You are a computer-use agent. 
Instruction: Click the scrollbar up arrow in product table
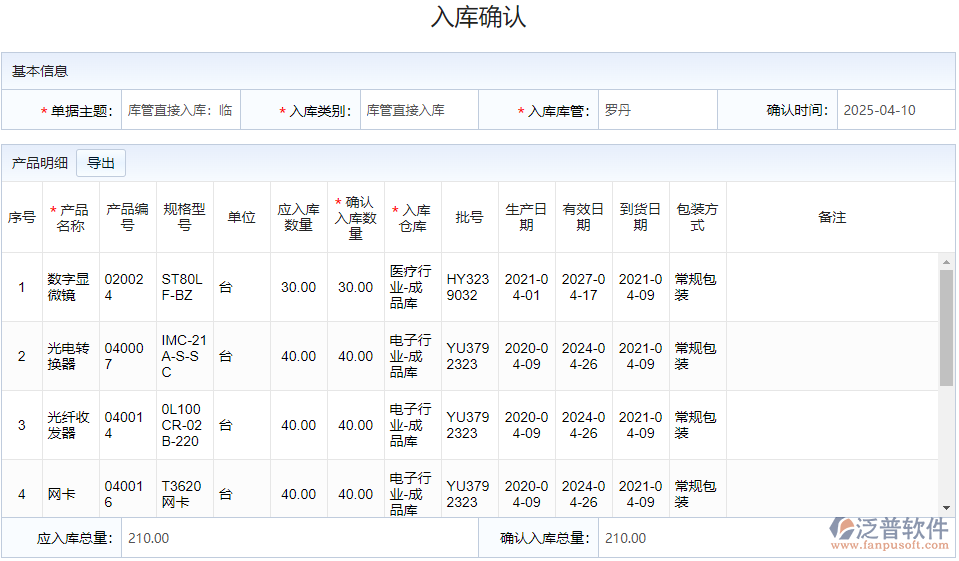pyautogui.click(x=946, y=262)
